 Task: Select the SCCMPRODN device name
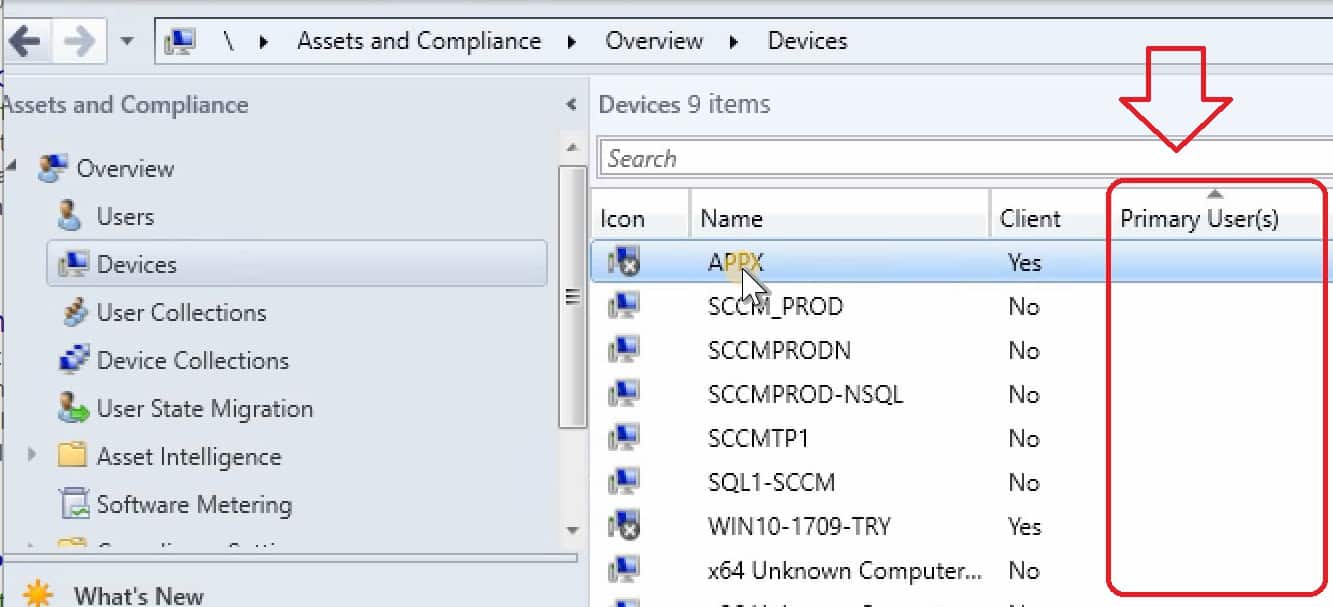pyautogui.click(x=779, y=351)
